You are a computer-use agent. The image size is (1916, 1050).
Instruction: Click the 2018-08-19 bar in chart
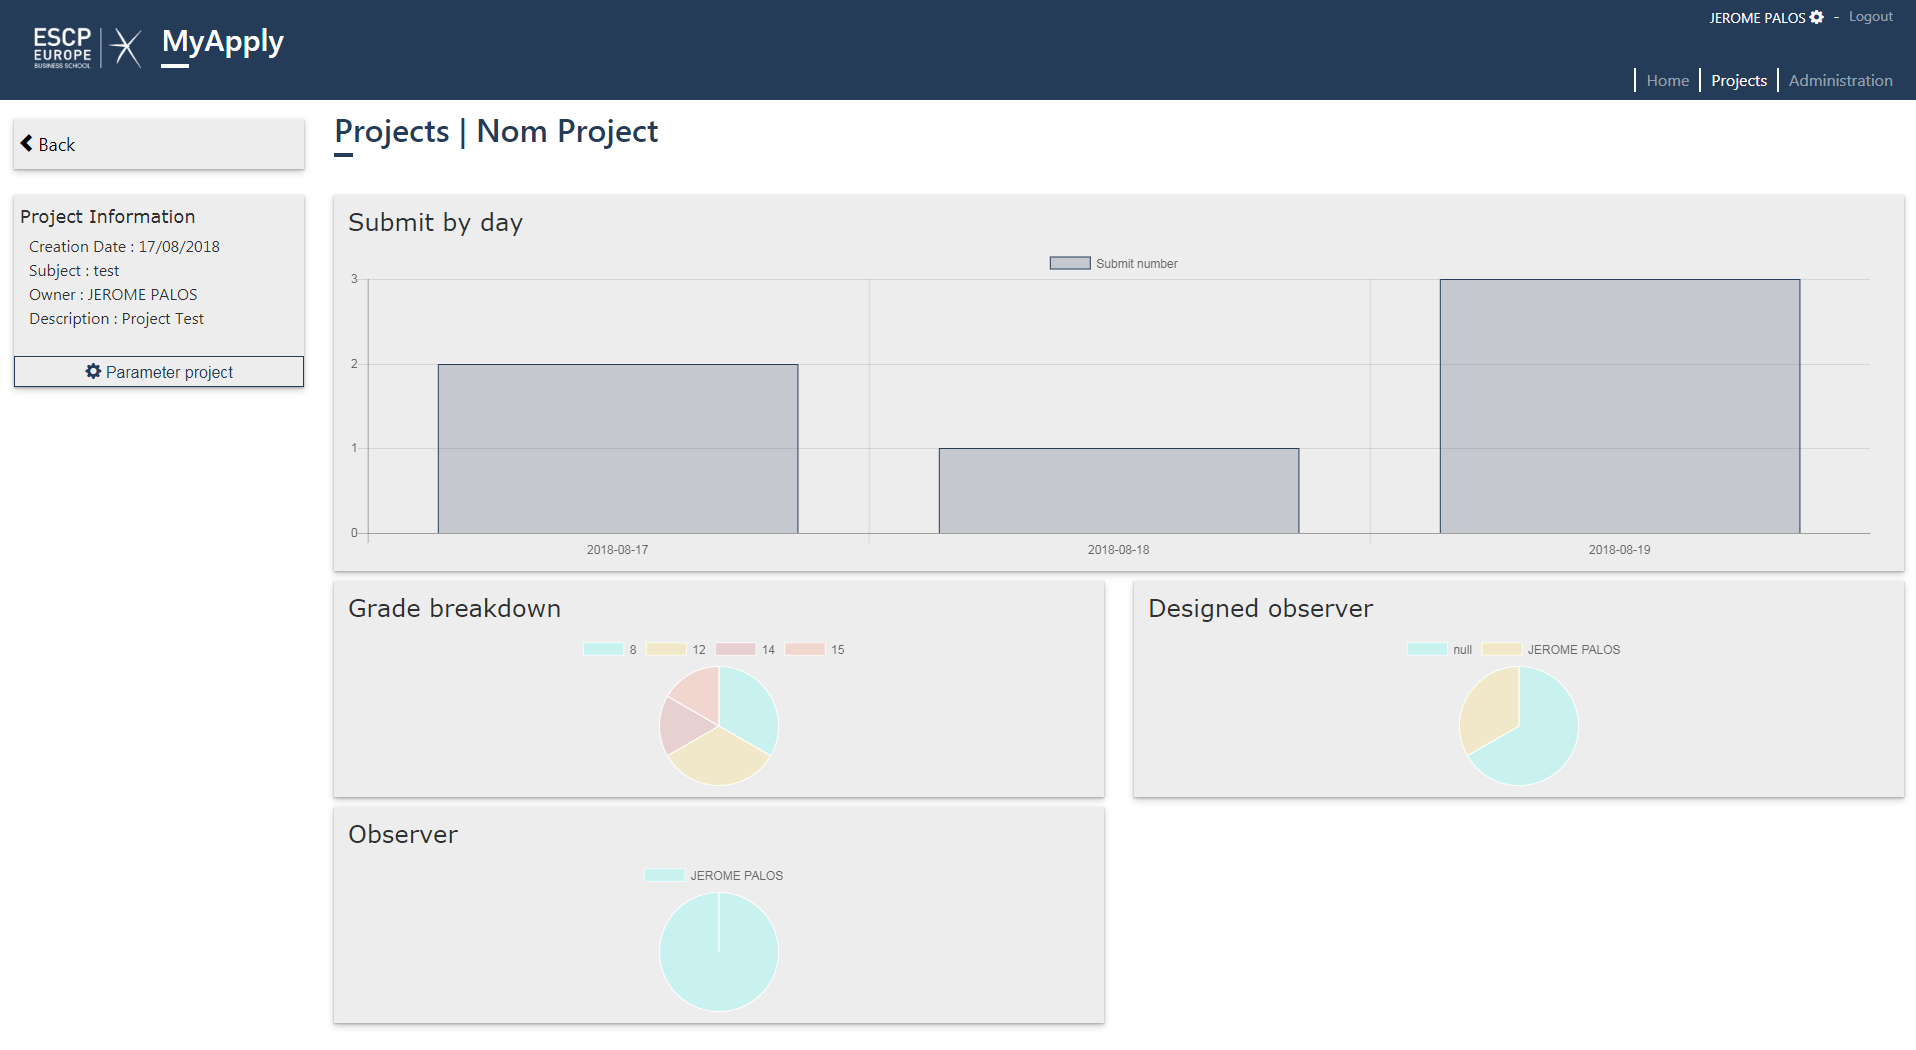point(1619,406)
